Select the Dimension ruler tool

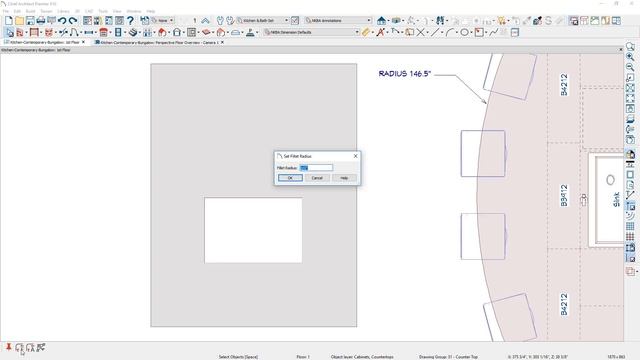366,32
